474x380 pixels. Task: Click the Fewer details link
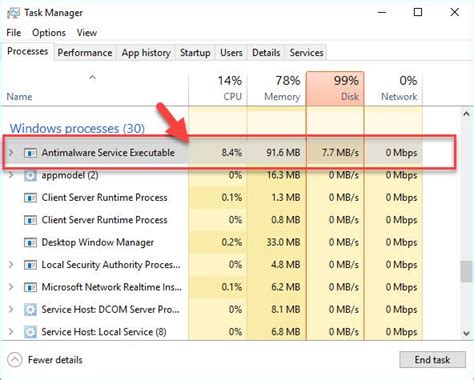point(55,360)
